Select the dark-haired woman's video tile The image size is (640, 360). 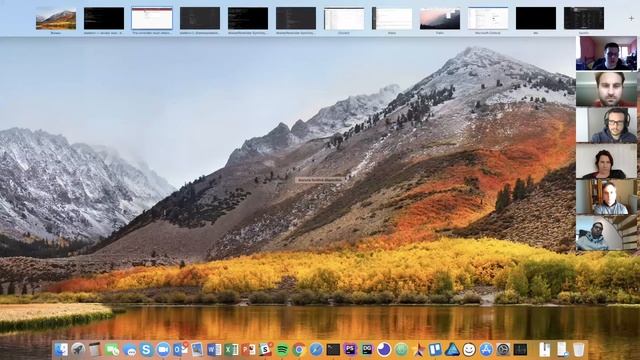click(606, 161)
